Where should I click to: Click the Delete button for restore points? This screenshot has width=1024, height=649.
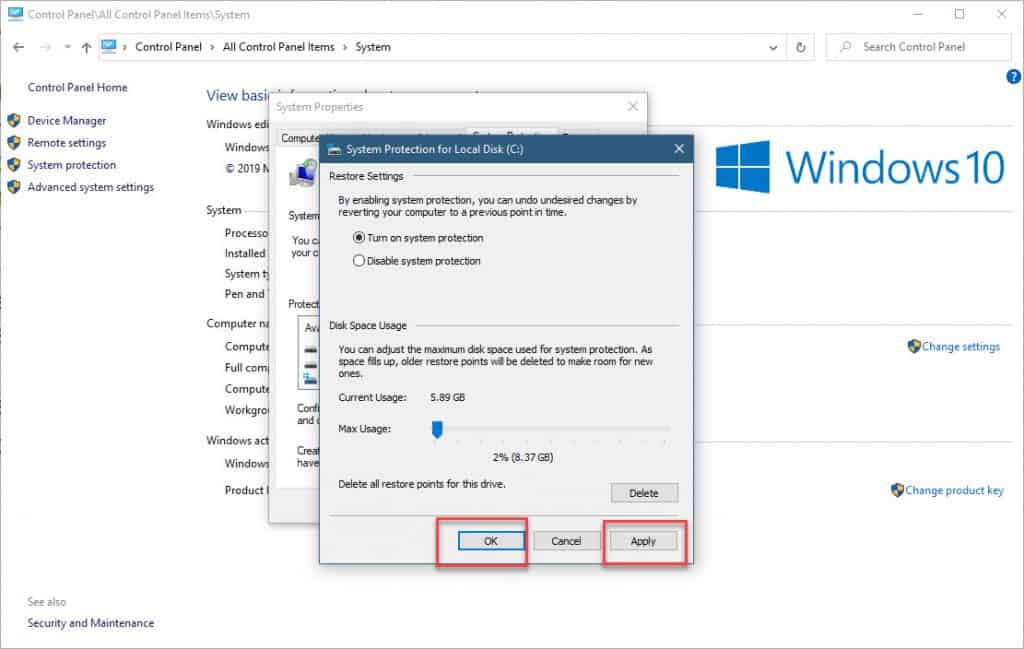tap(644, 493)
